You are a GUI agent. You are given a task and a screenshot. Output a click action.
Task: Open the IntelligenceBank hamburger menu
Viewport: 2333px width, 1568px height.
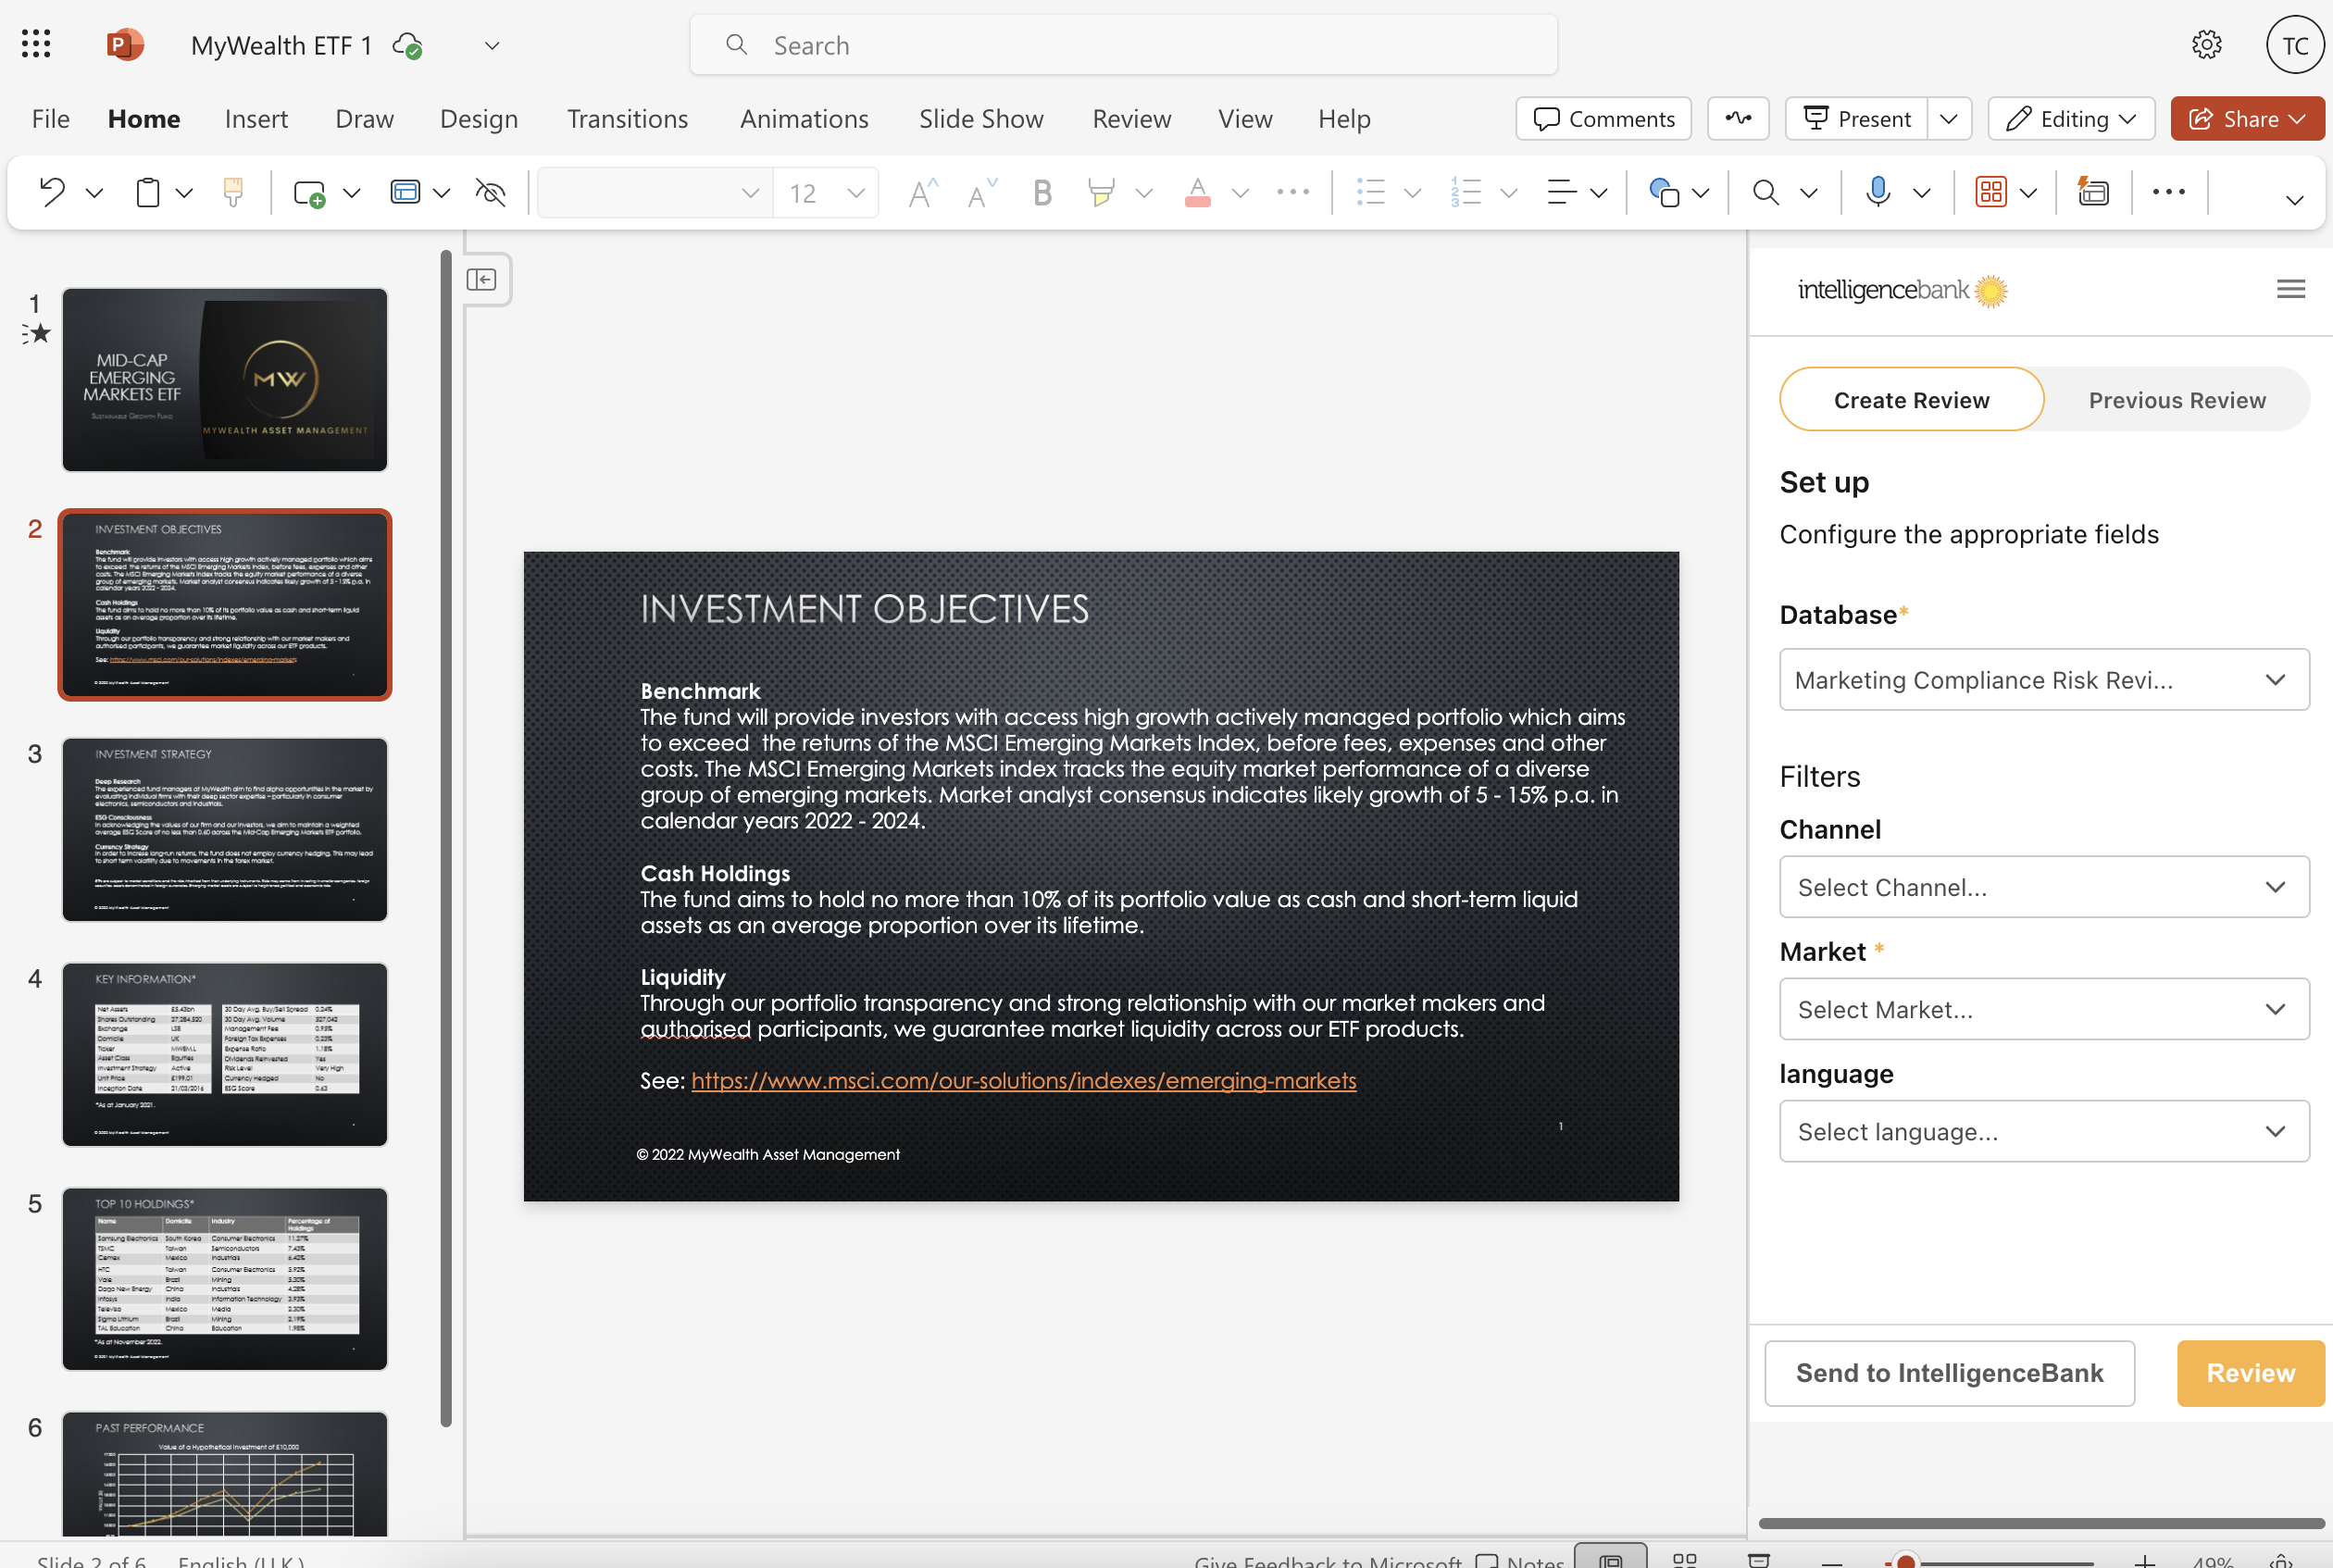2290,290
